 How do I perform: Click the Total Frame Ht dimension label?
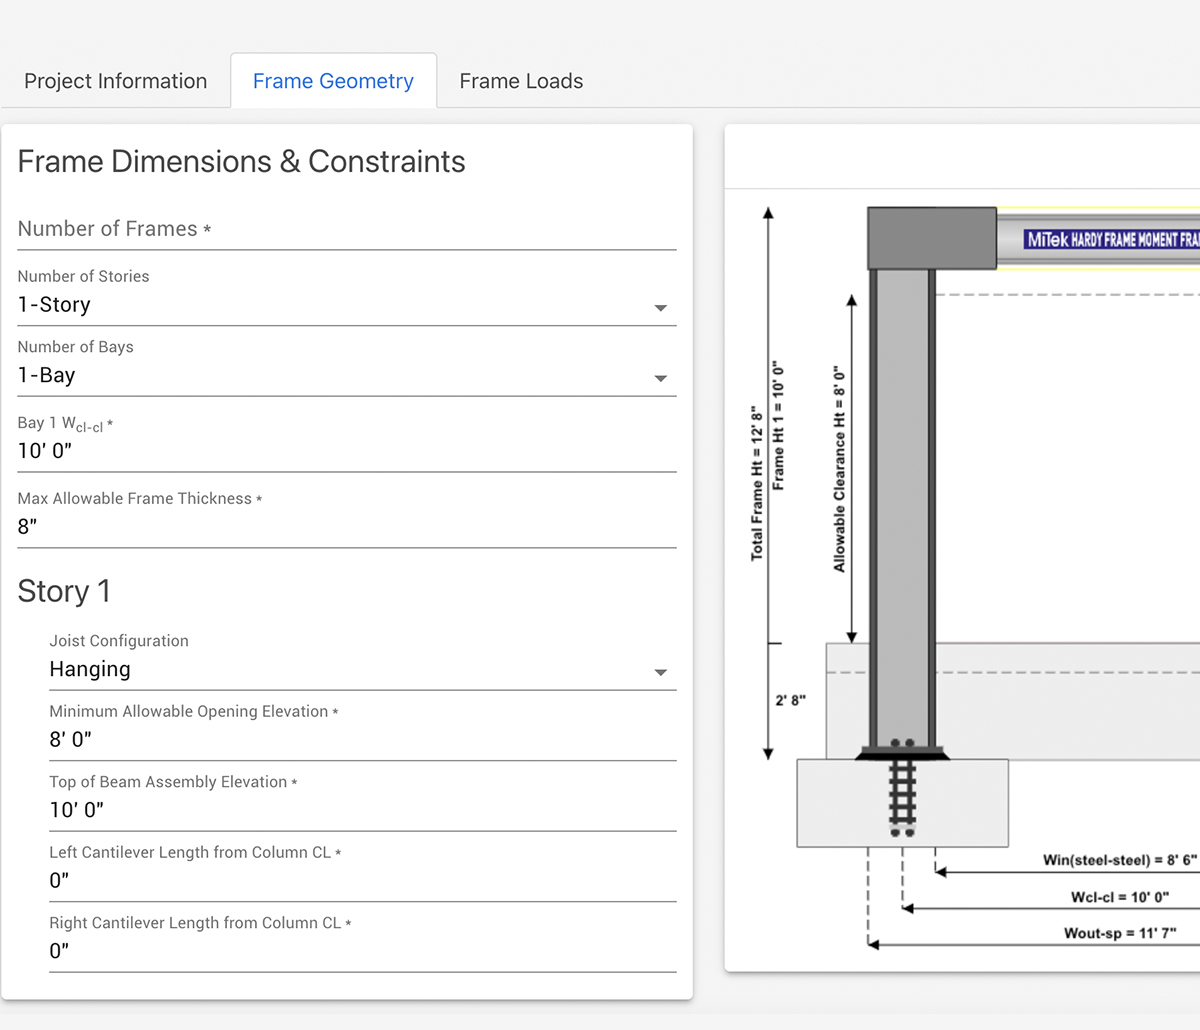pos(757,483)
